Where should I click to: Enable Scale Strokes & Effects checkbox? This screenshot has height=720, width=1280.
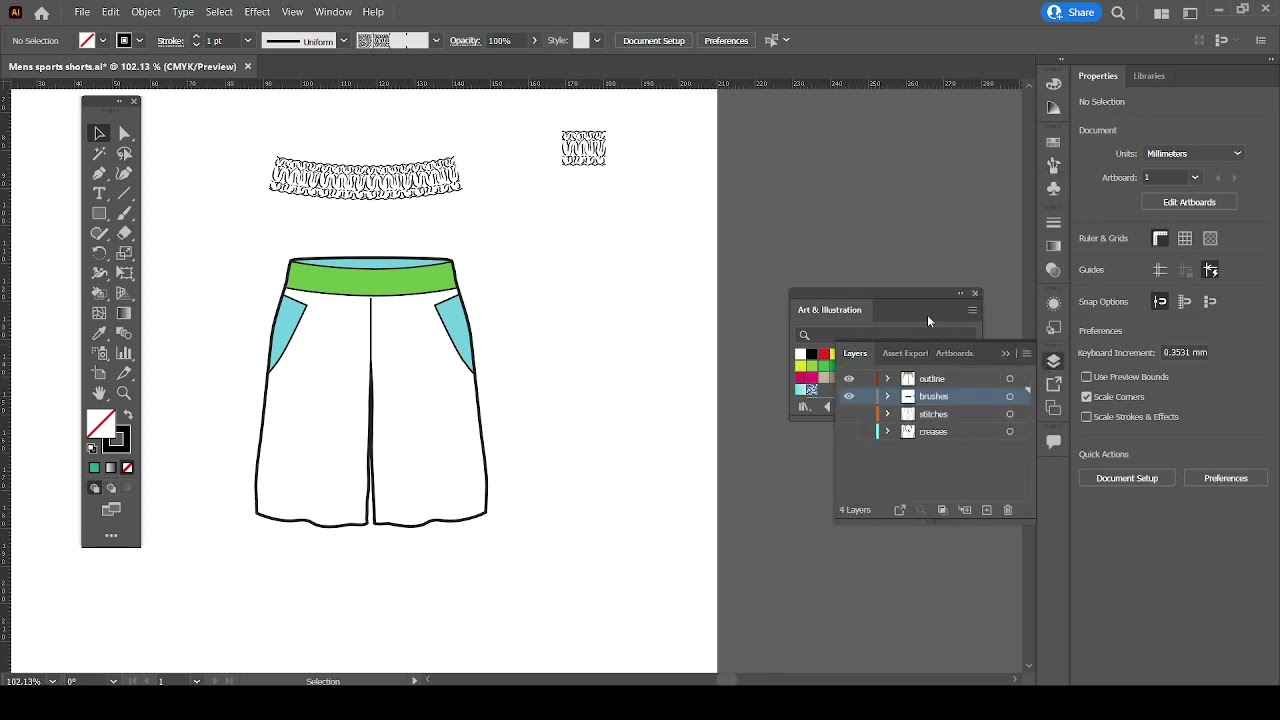coord(1086,417)
